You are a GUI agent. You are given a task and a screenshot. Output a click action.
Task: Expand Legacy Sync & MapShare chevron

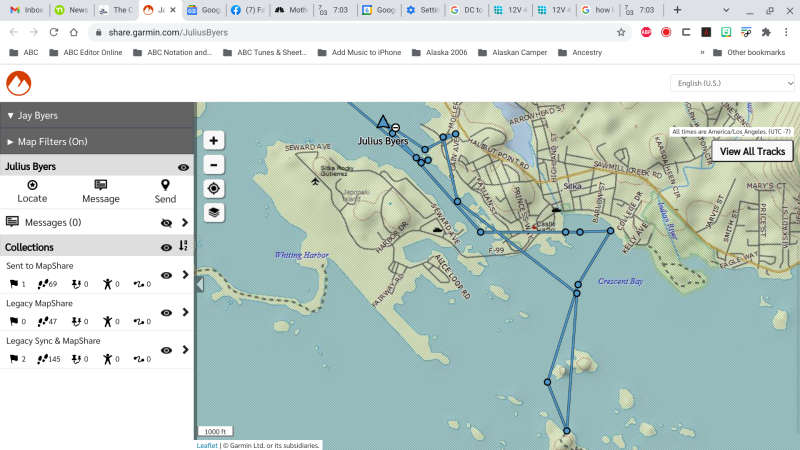pos(185,349)
